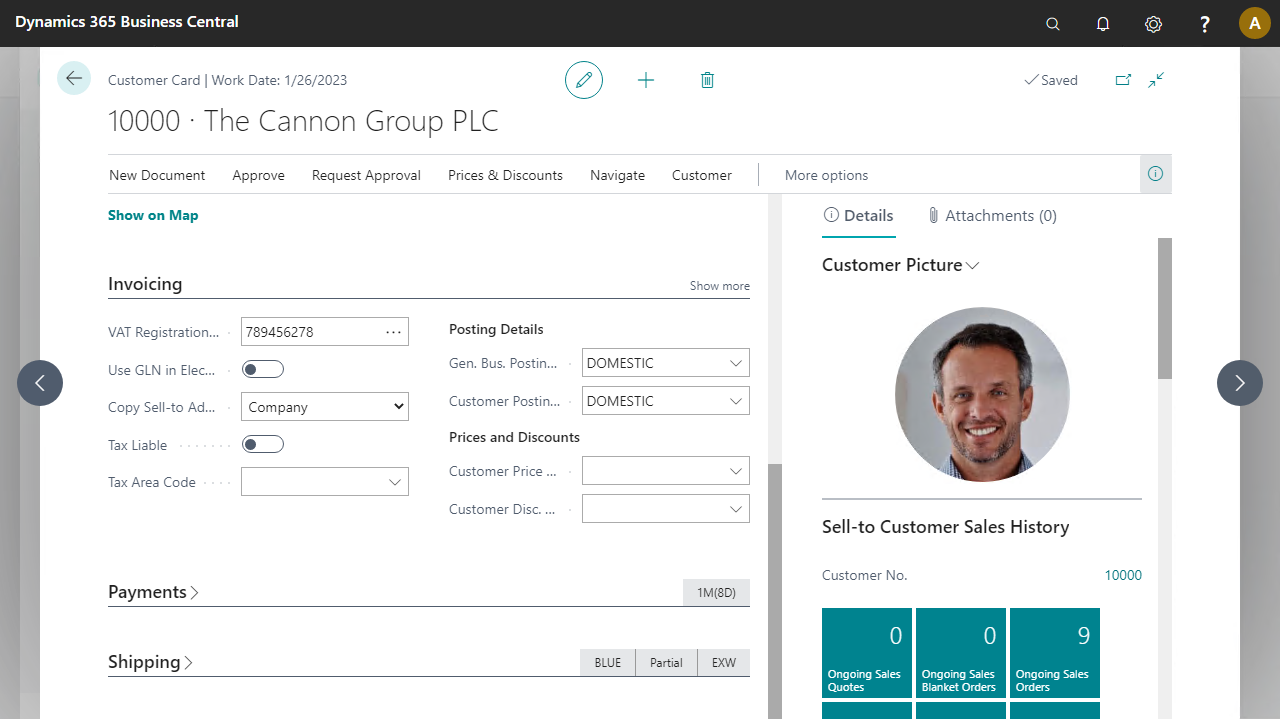This screenshot has height=720, width=1280.
Task: Expand the Shipping section
Action: point(151,662)
